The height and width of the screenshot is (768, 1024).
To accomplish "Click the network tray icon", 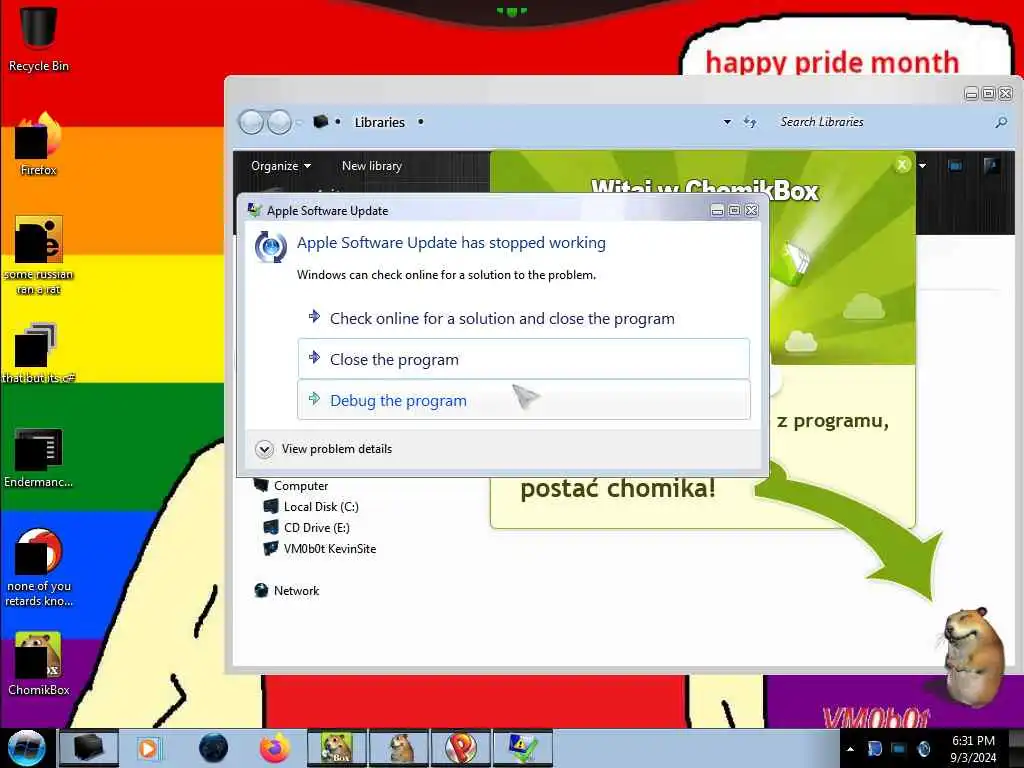I will tap(899, 749).
